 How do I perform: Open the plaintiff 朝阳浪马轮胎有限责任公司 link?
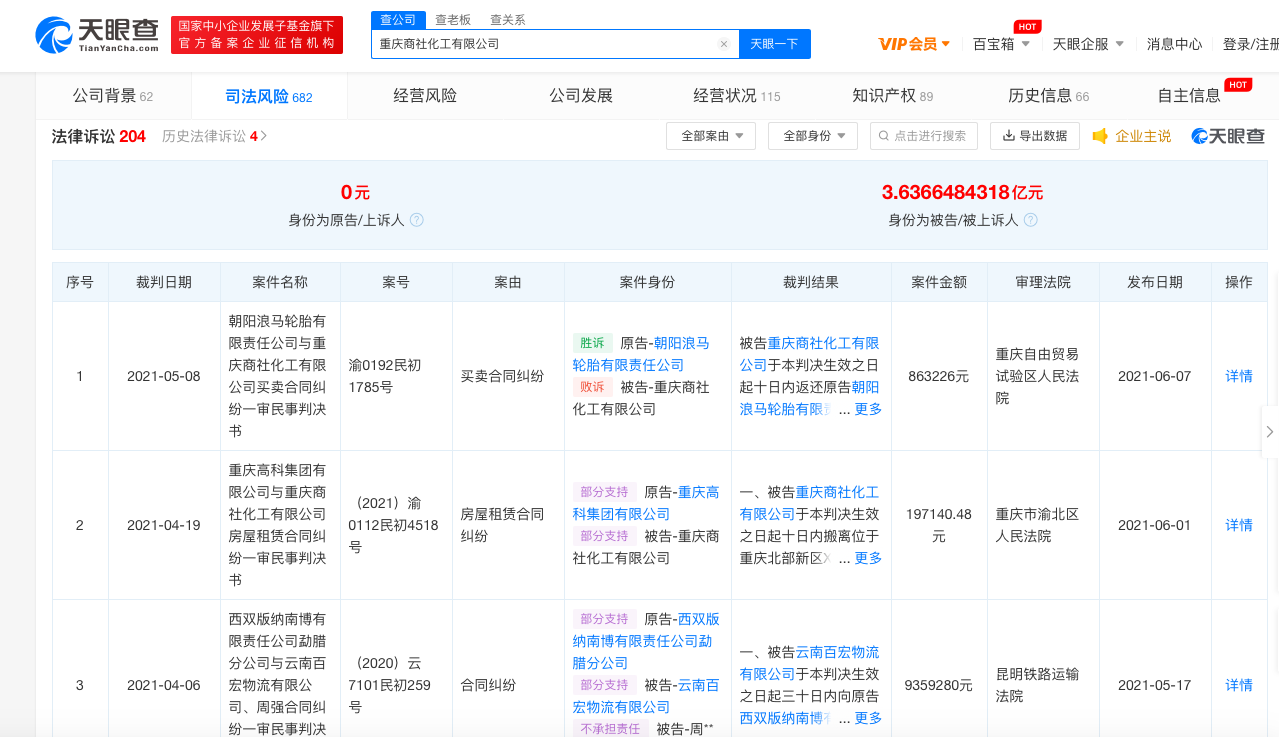click(x=641, y=354)
